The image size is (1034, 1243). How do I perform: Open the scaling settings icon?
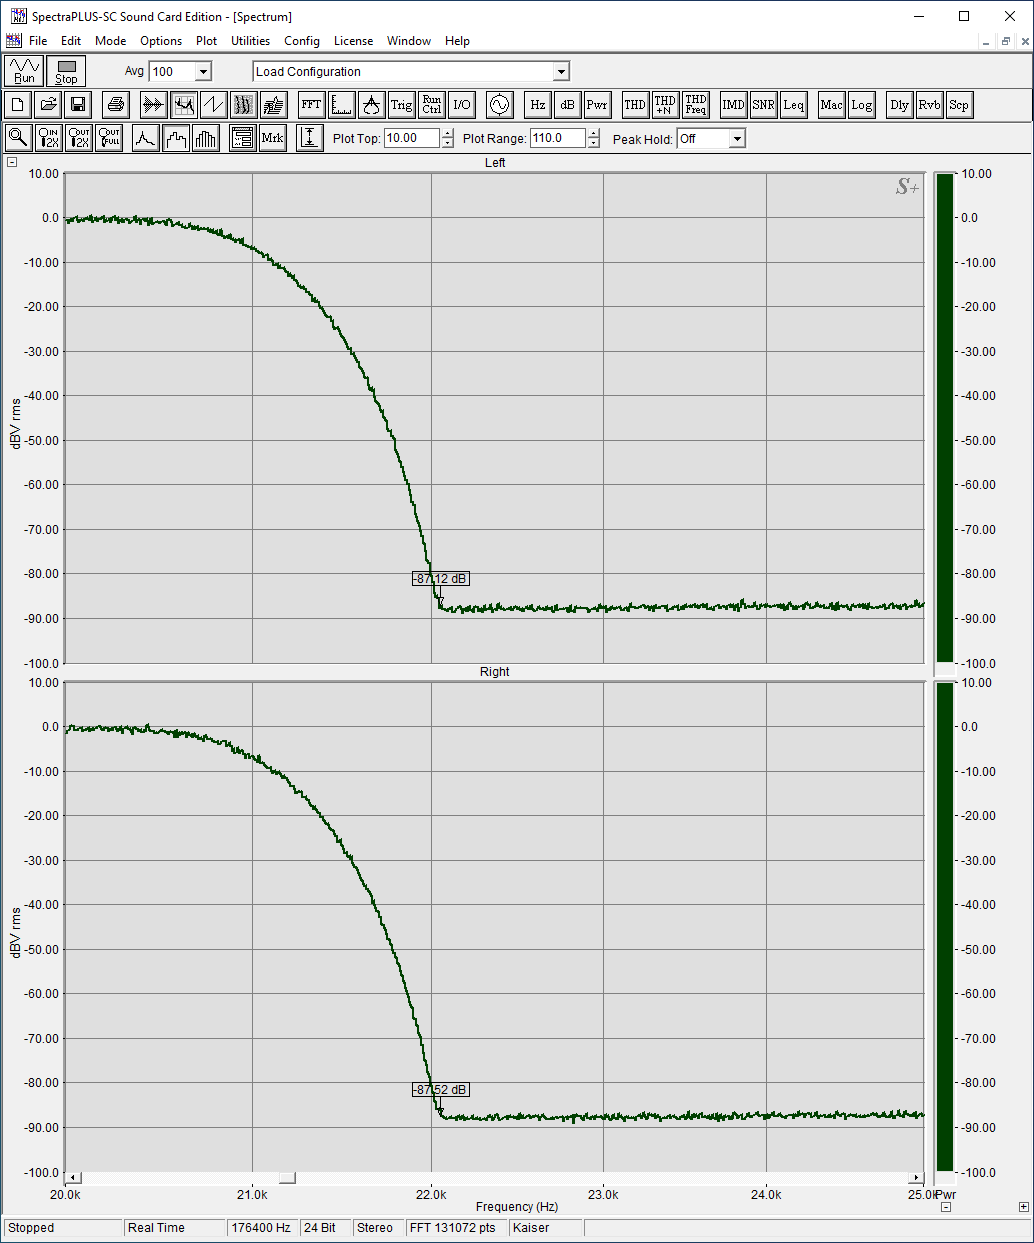[341, 105]
